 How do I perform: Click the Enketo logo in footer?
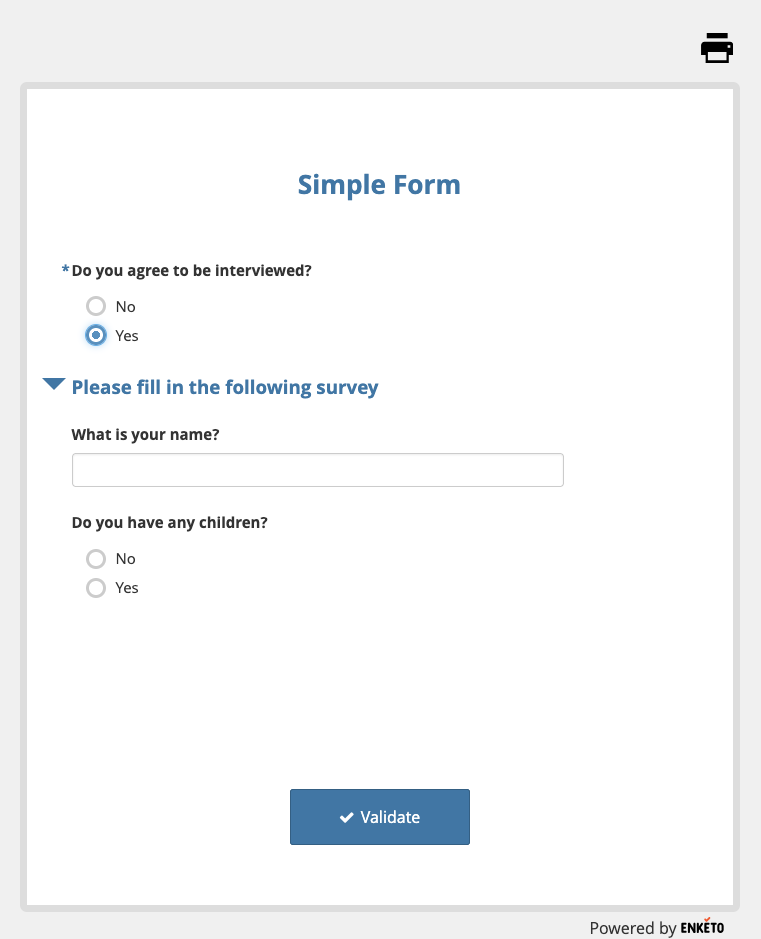pos(702,927)
